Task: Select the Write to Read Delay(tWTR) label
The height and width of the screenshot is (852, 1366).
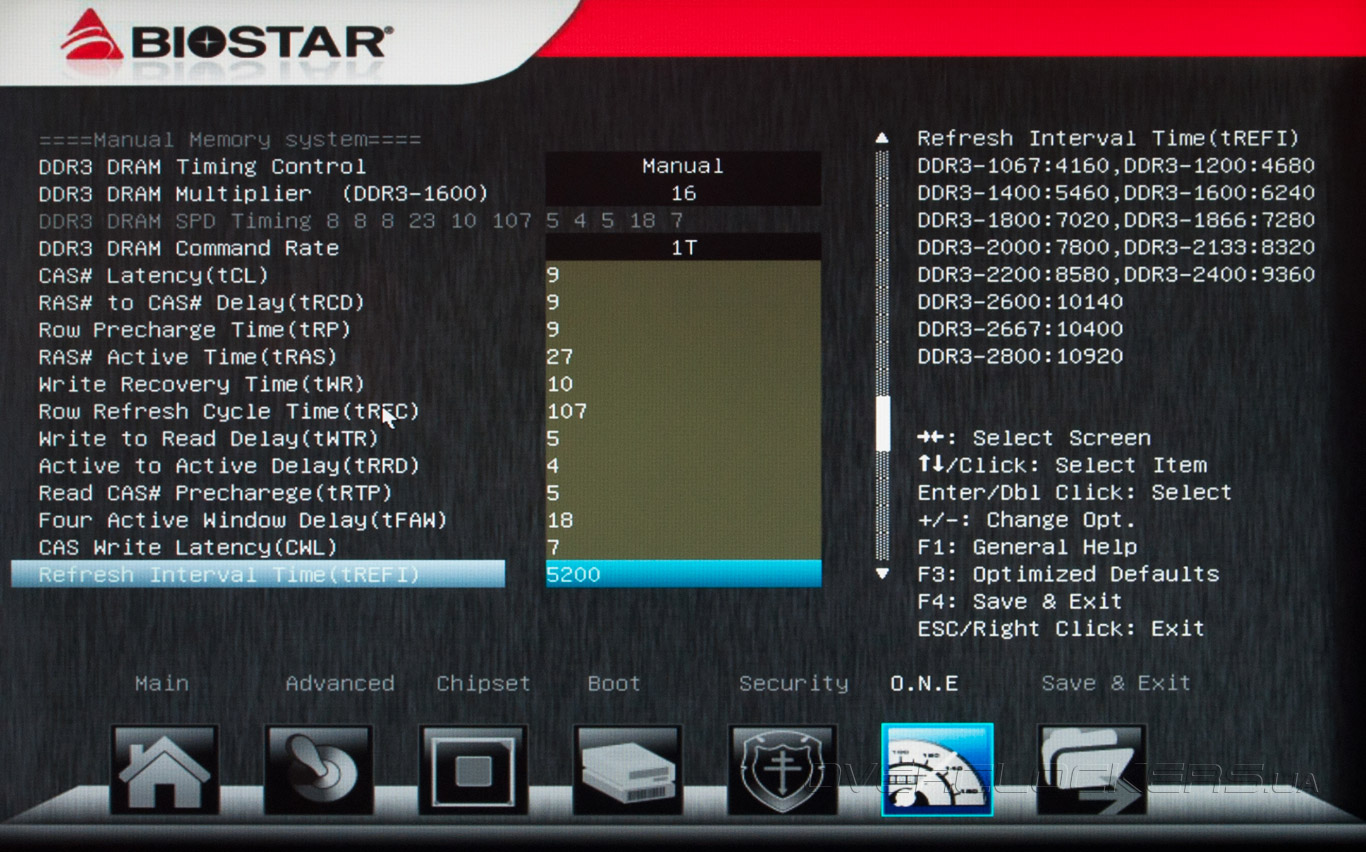Action: (209, 438)
